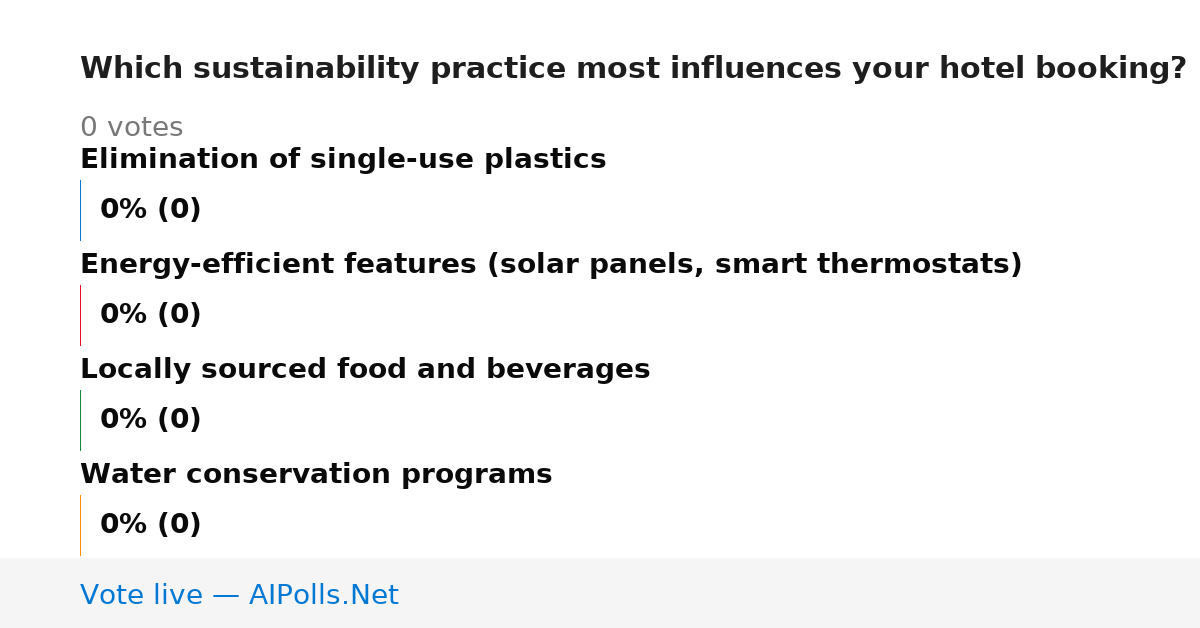Click 'Vote live' text in footer
The width and height of the screenshot is (1200, 628).
[x=141, y=596]
